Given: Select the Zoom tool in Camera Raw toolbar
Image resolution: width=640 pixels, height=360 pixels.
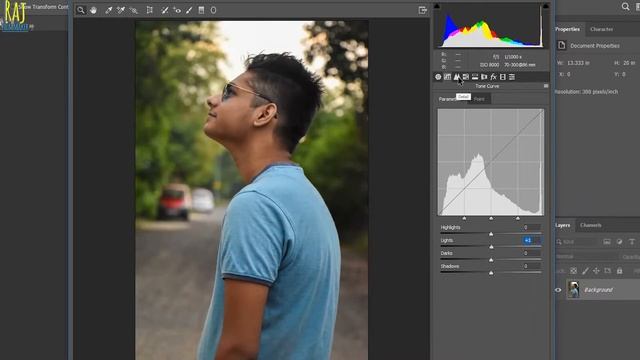Looking at the screenshot, I should 81,10.
